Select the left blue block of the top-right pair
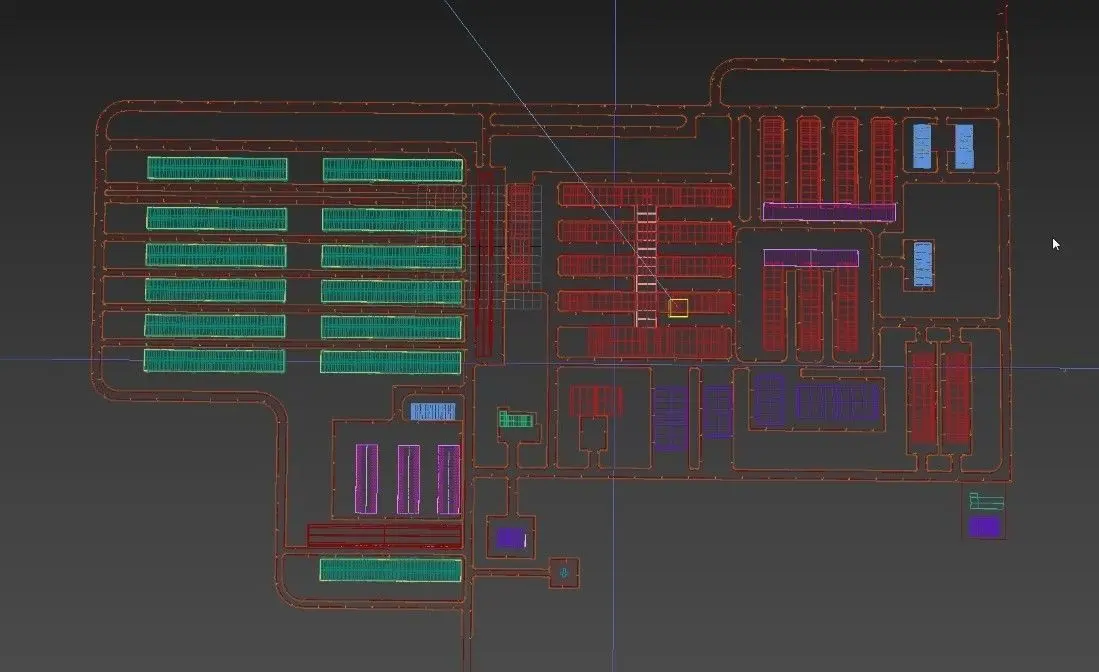 (922, 146)
